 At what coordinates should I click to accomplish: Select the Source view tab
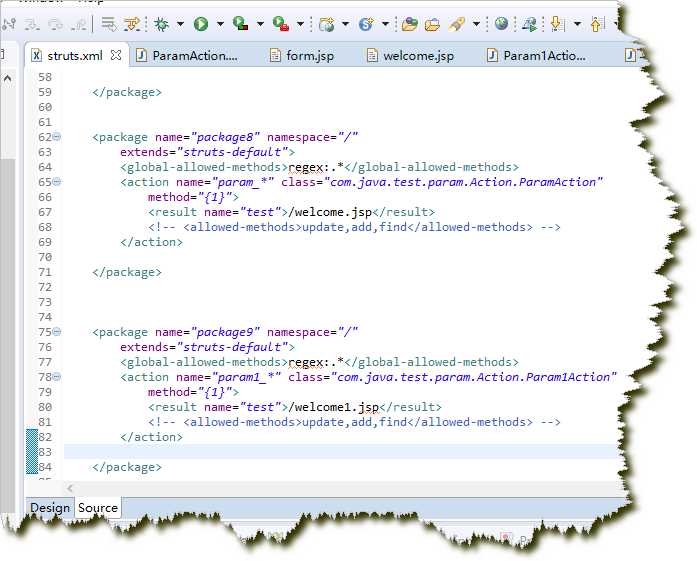[98, 508]
